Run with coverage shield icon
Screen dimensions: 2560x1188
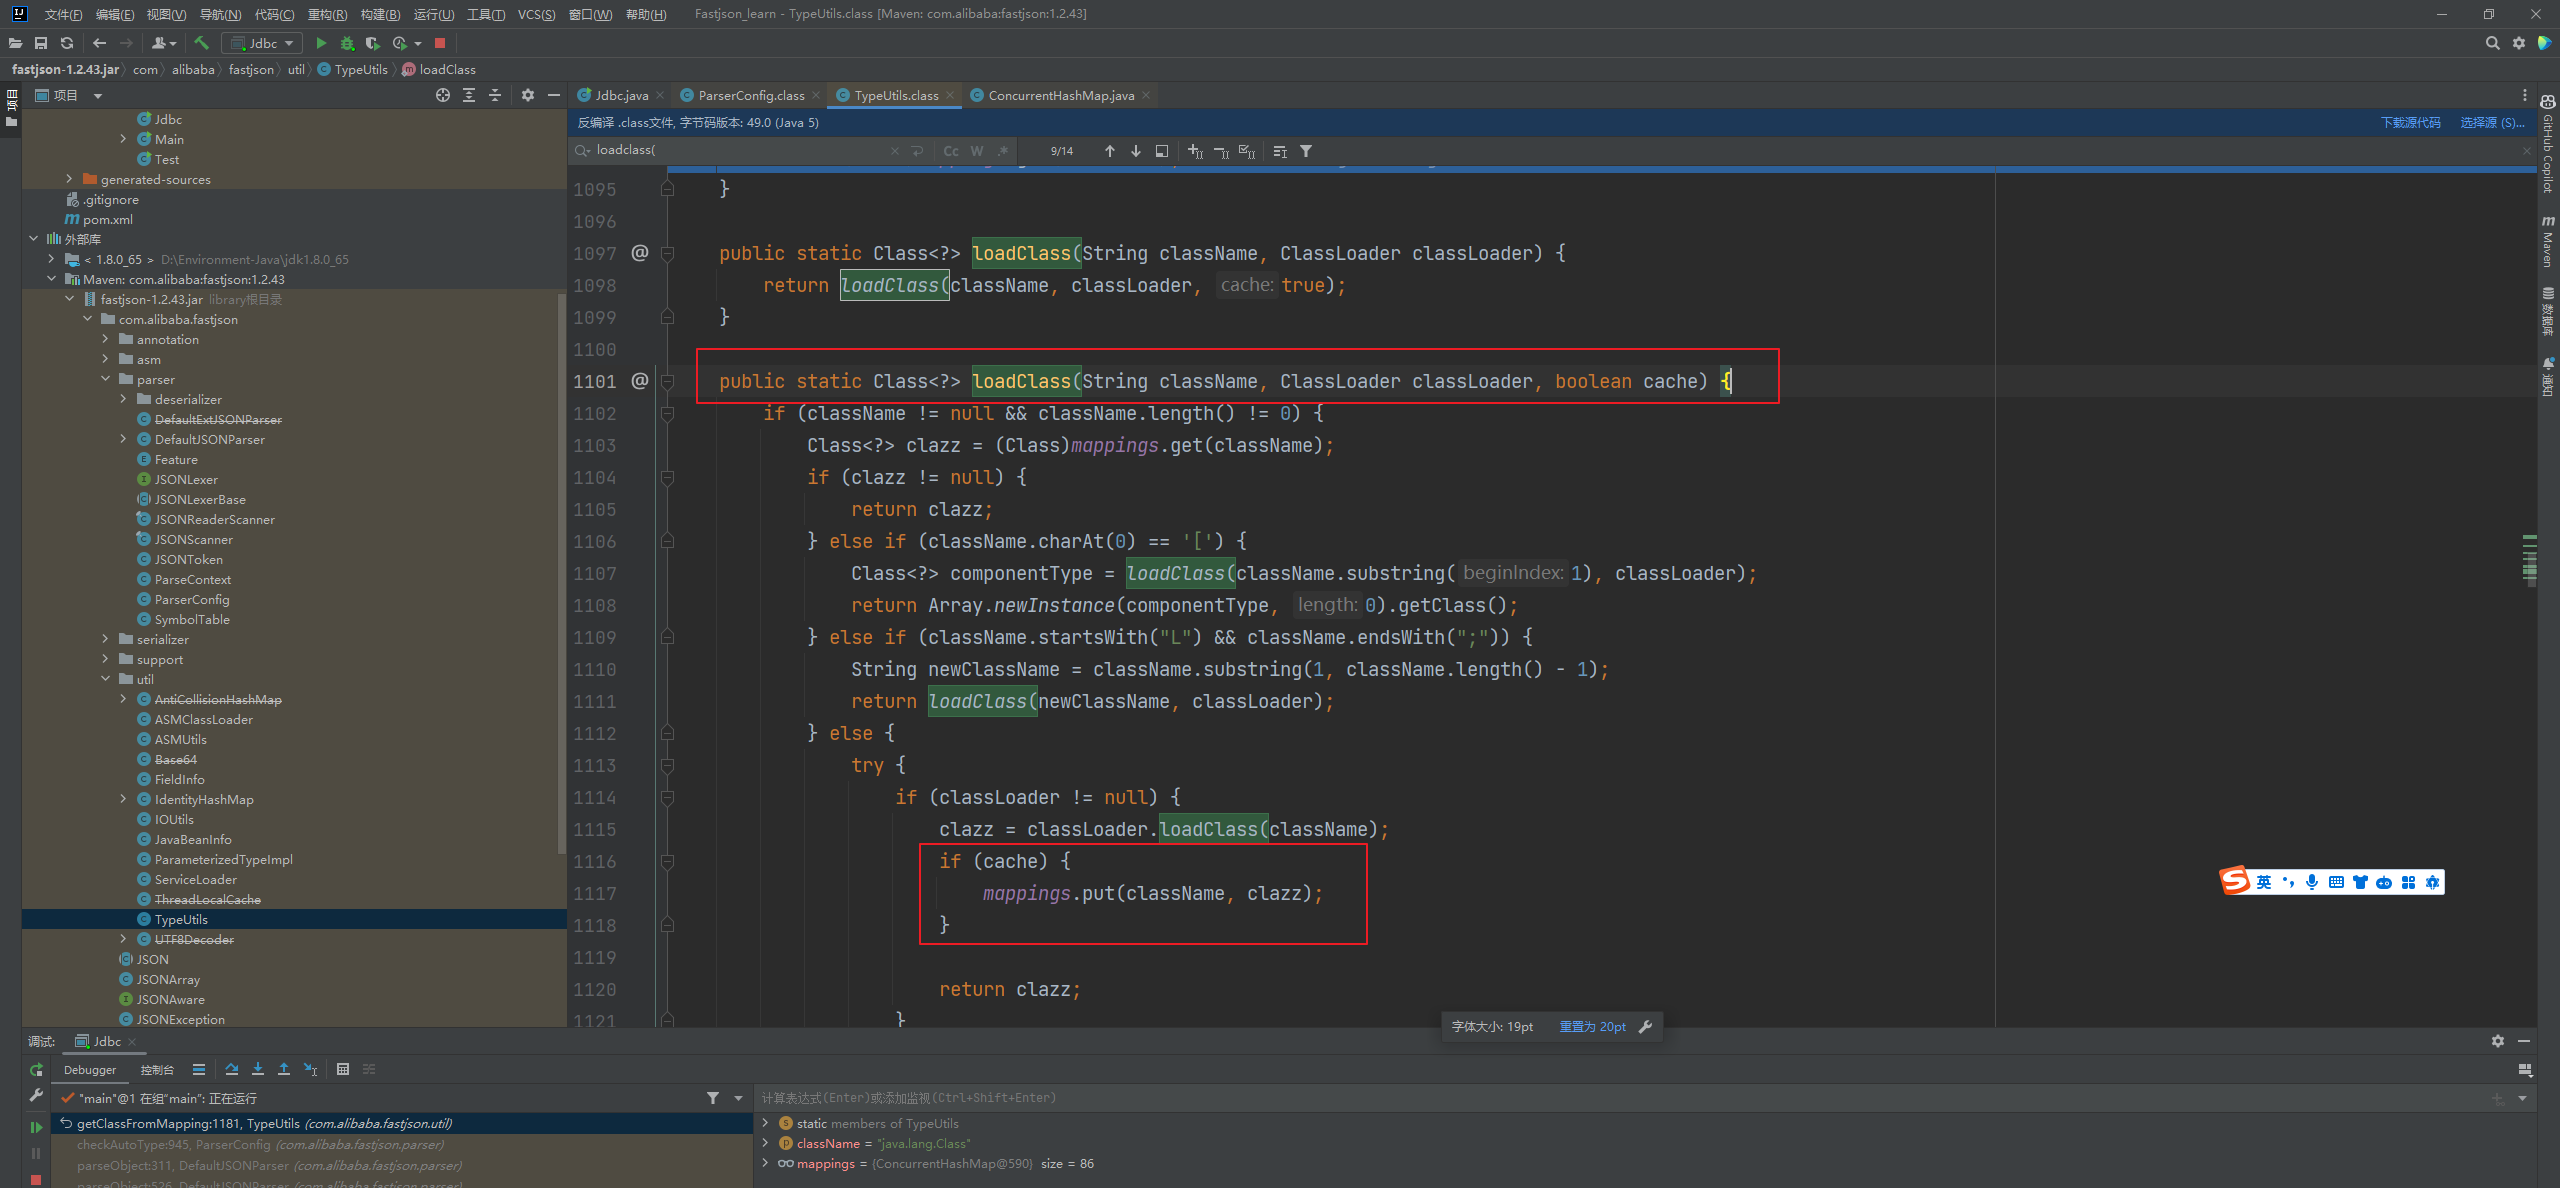(x=373, y=43)
